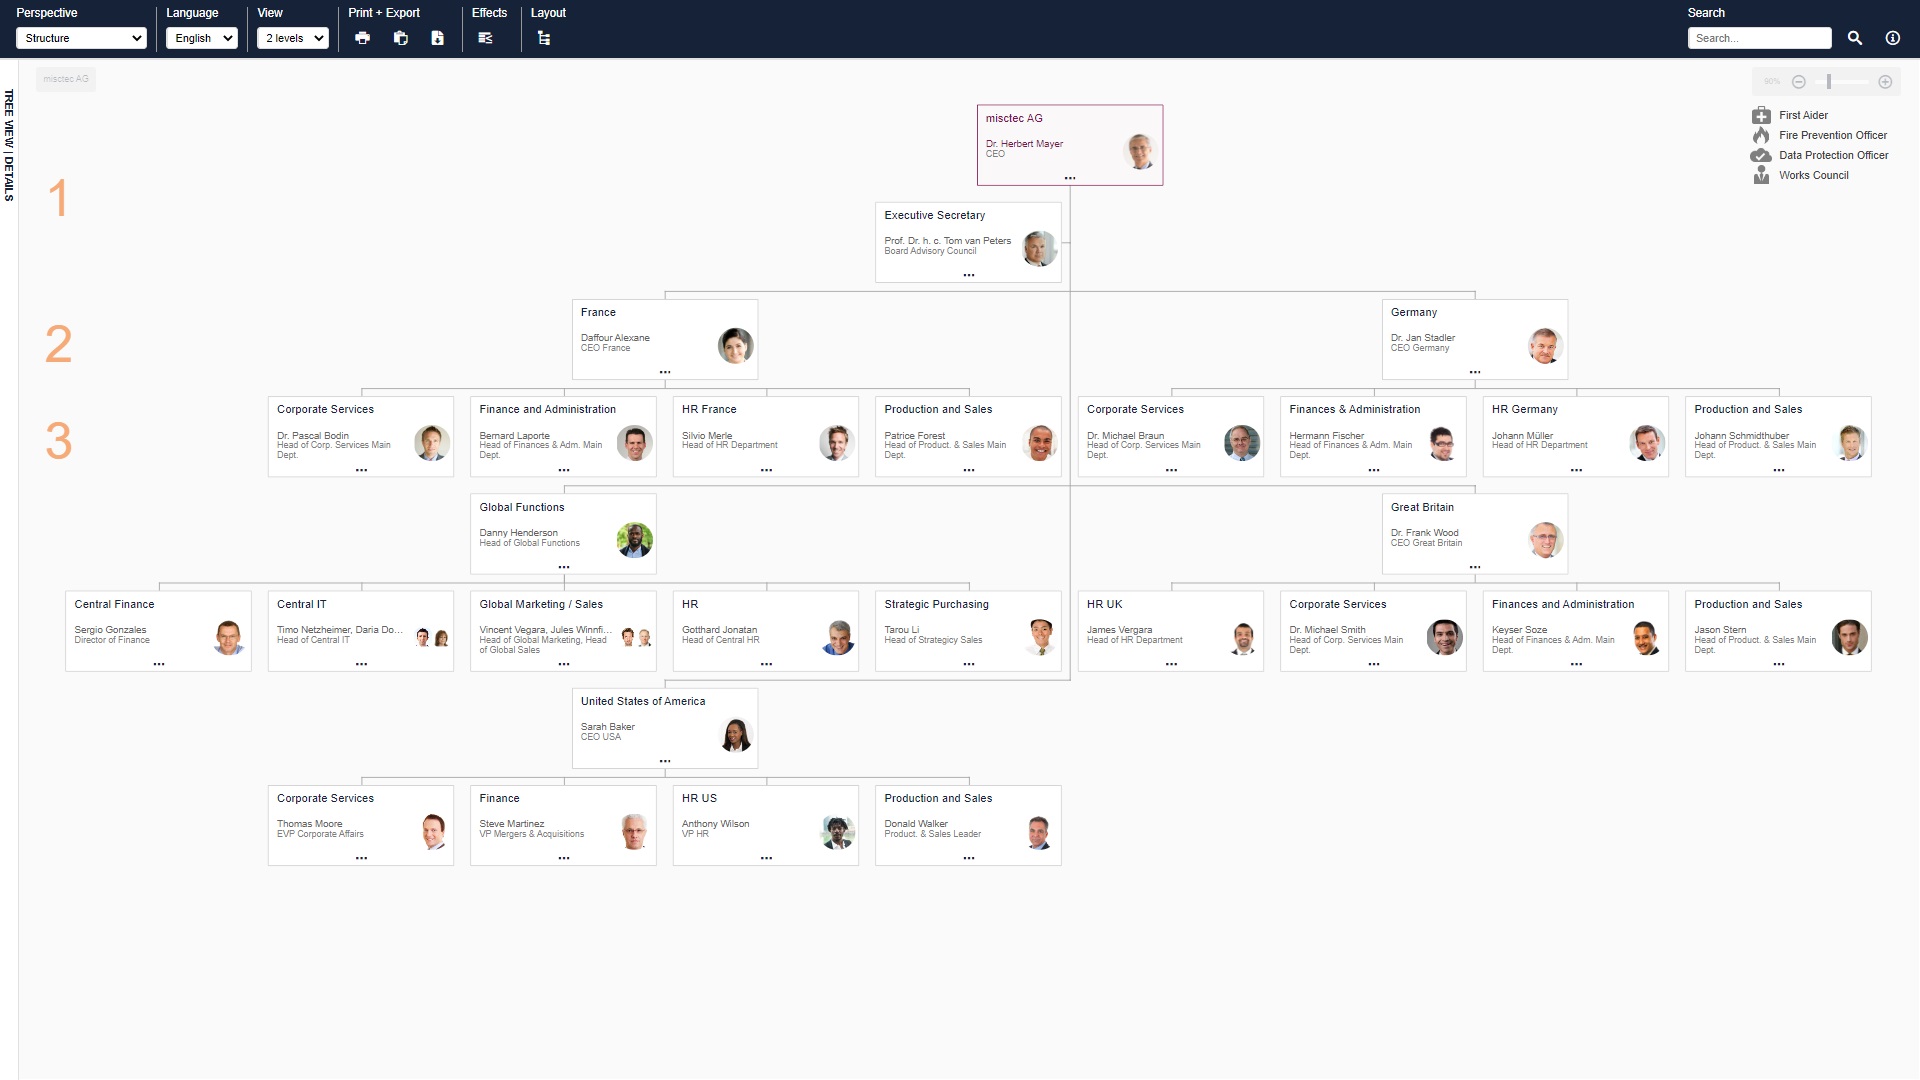Click the misctec AG breadcrumb chip
The height and width of the screenshot is (1080, 1920).
click(x=65, y=79)
